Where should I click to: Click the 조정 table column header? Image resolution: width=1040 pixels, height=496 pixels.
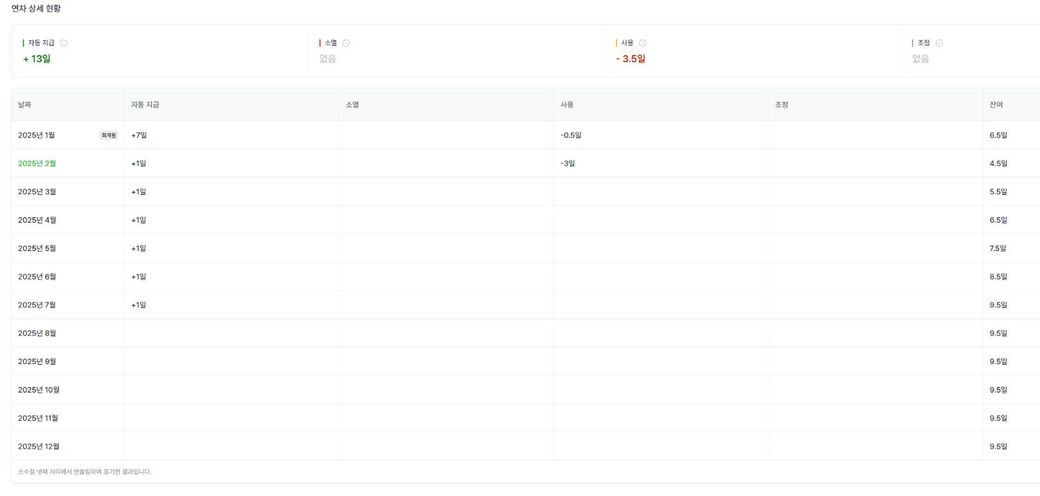pos(781,105)
